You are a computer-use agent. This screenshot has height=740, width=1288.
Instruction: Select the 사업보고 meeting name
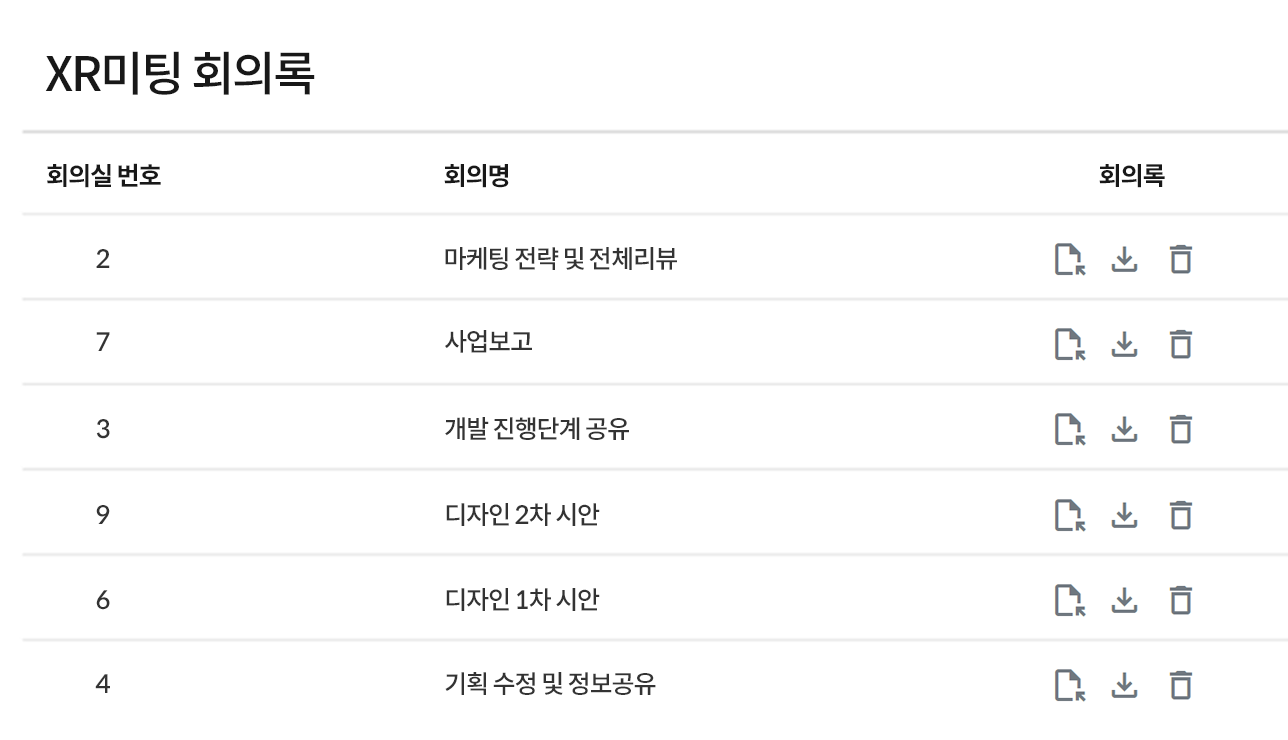pos(488,342)
